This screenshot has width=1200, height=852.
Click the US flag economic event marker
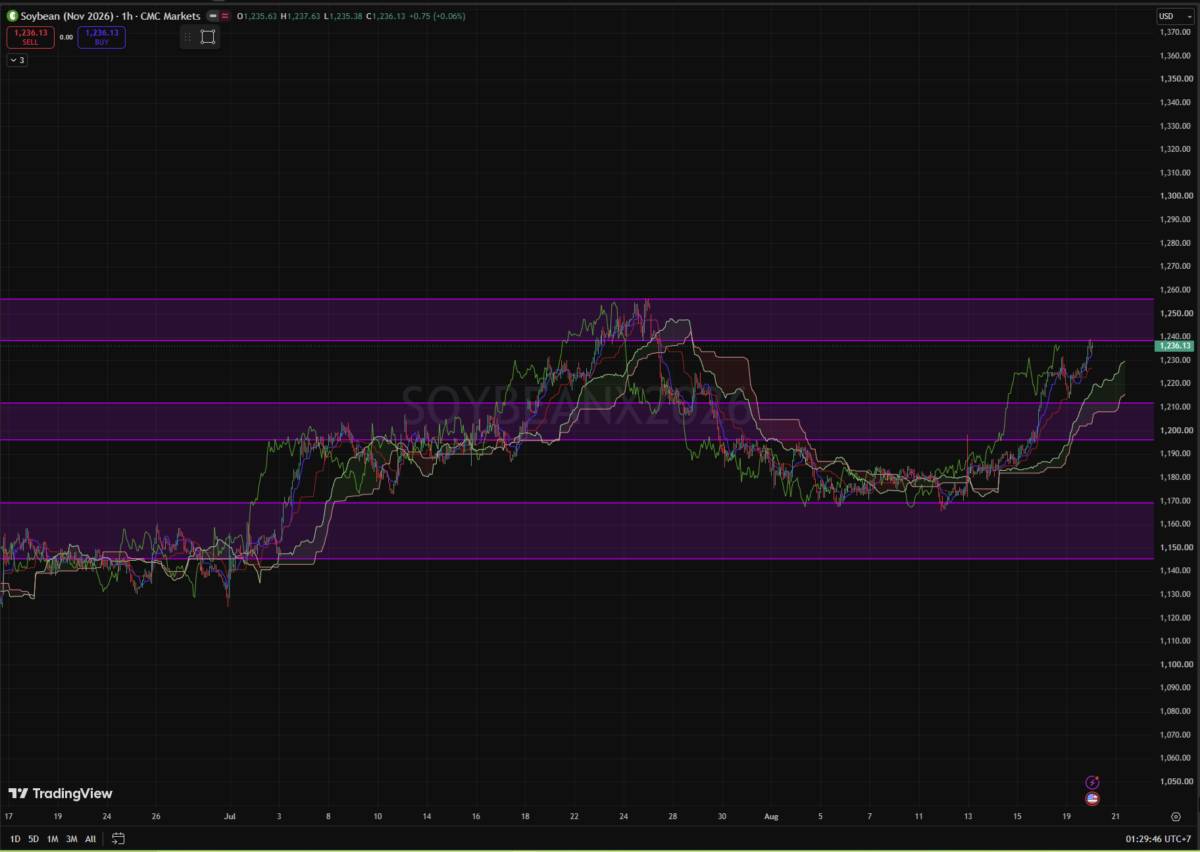pos(1092,799)
